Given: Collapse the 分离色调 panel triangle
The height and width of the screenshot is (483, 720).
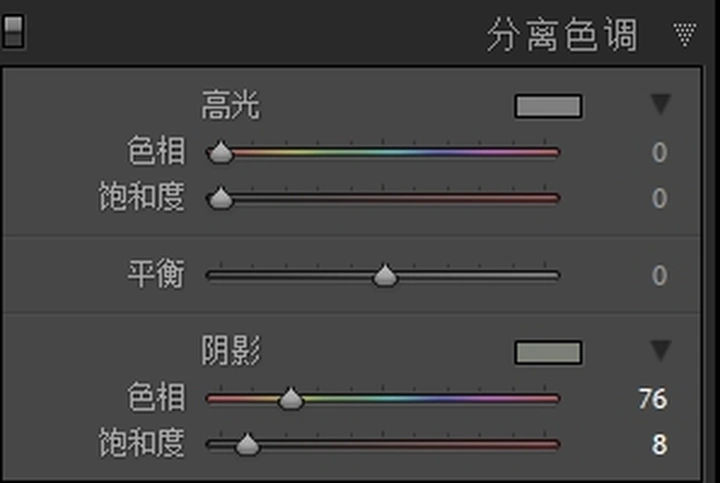Looking at the screenshot, I should coord(685,35).
